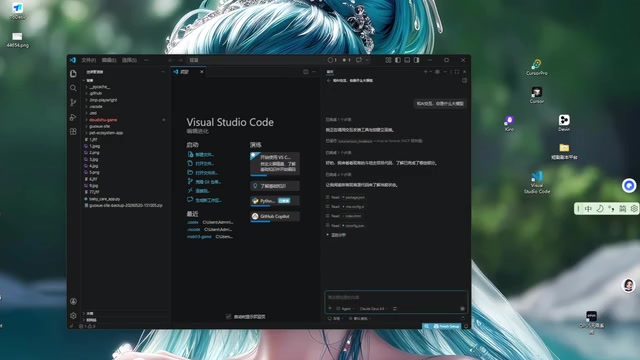Open the Extensions view
This screenshot has width=640, height=360.
(x=73, y=131)
